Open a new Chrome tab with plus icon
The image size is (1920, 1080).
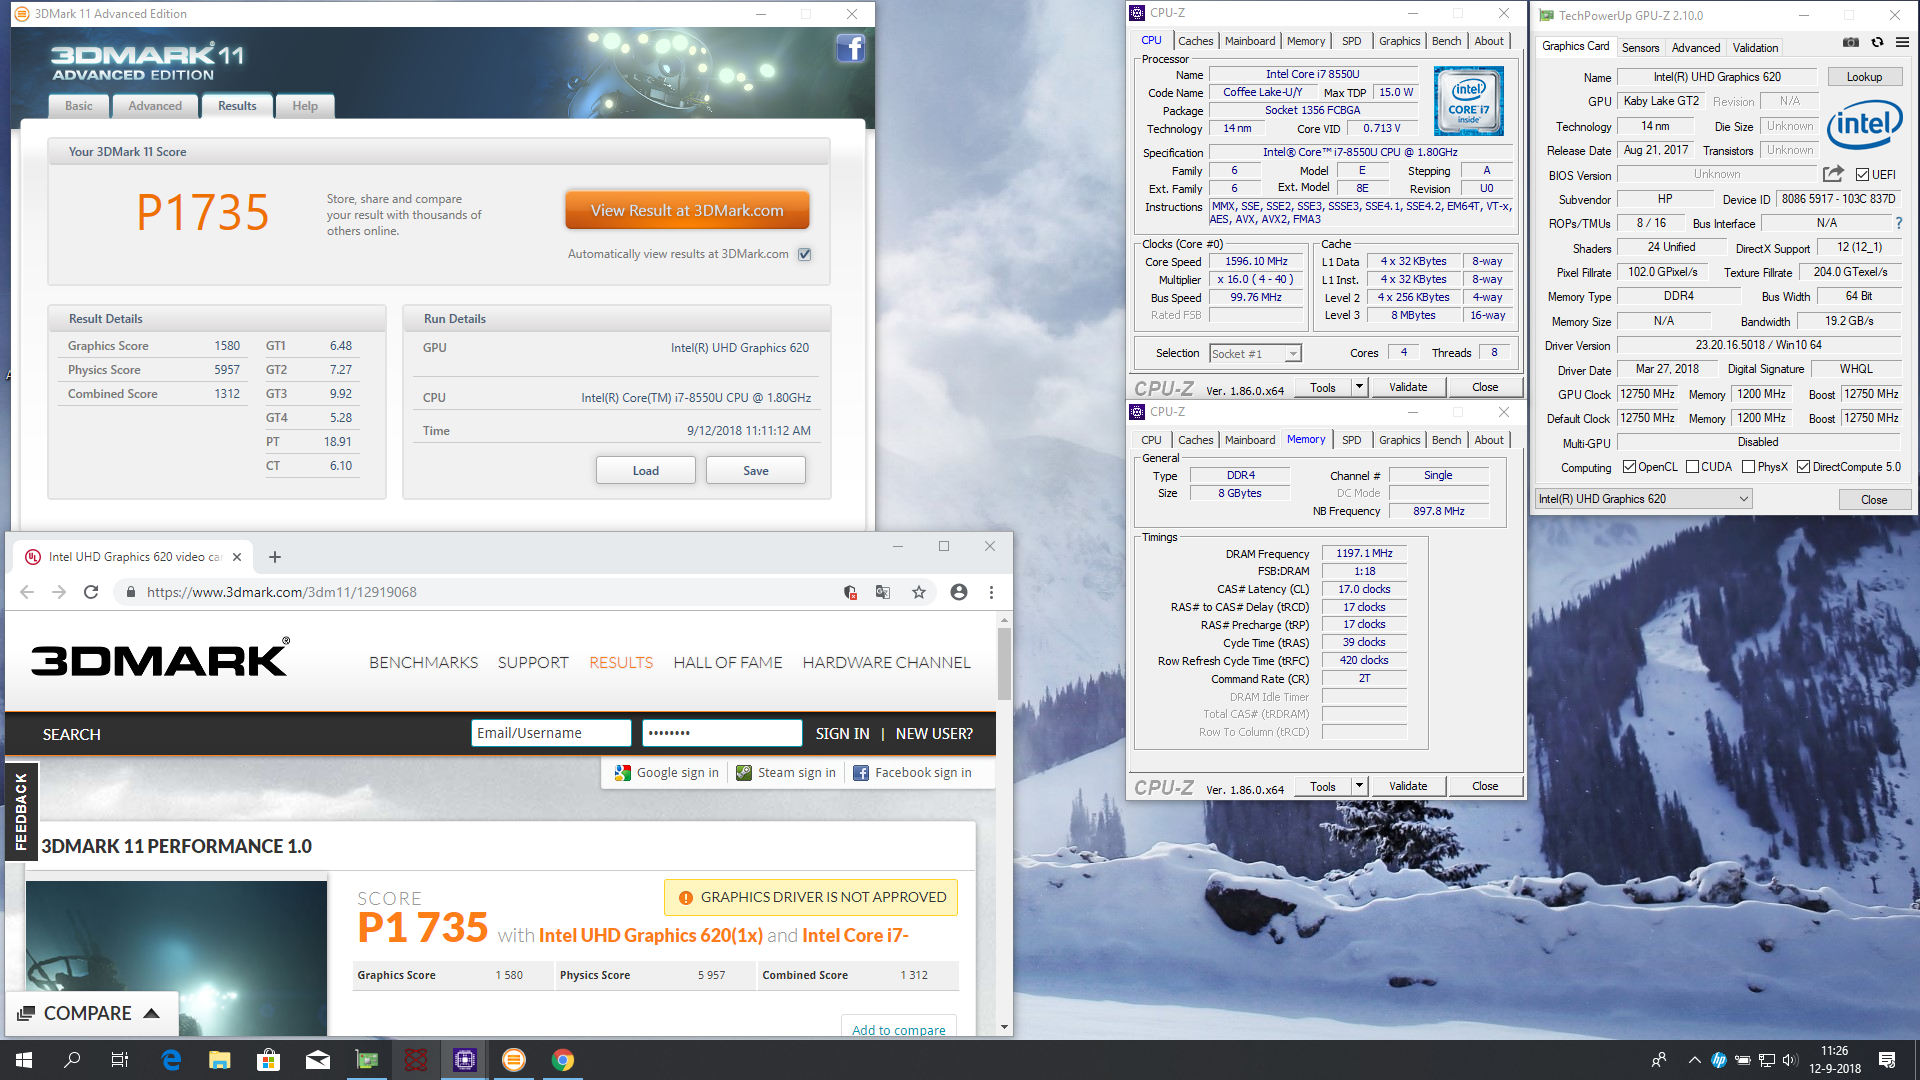click(275, 557)
